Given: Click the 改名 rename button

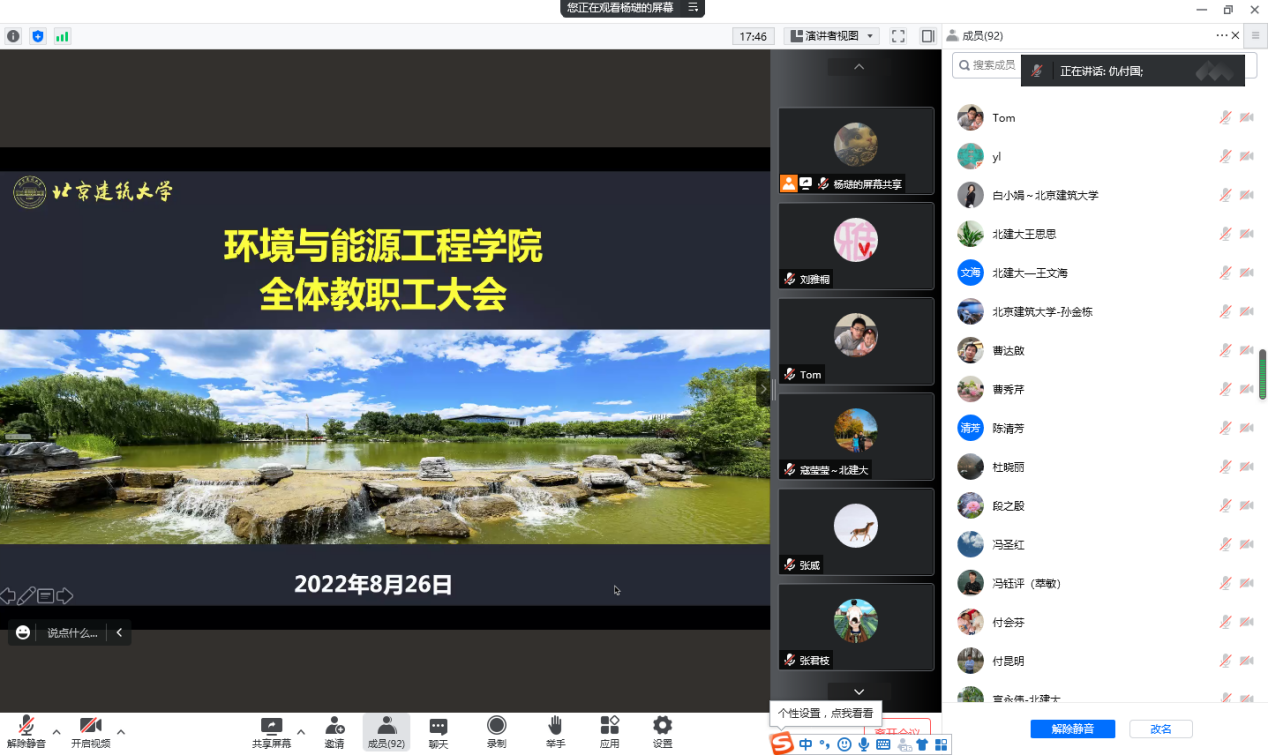Looking at the screenshot, I should [x=1162, y=728].
